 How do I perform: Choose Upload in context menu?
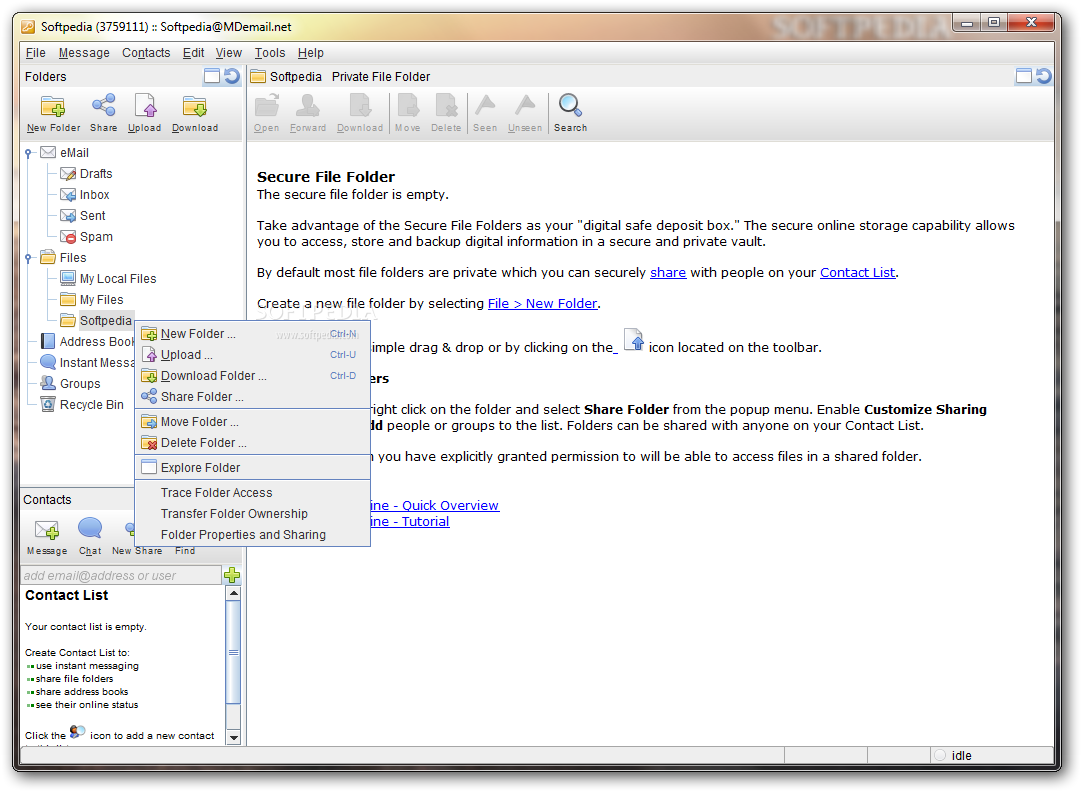(253, 355)
